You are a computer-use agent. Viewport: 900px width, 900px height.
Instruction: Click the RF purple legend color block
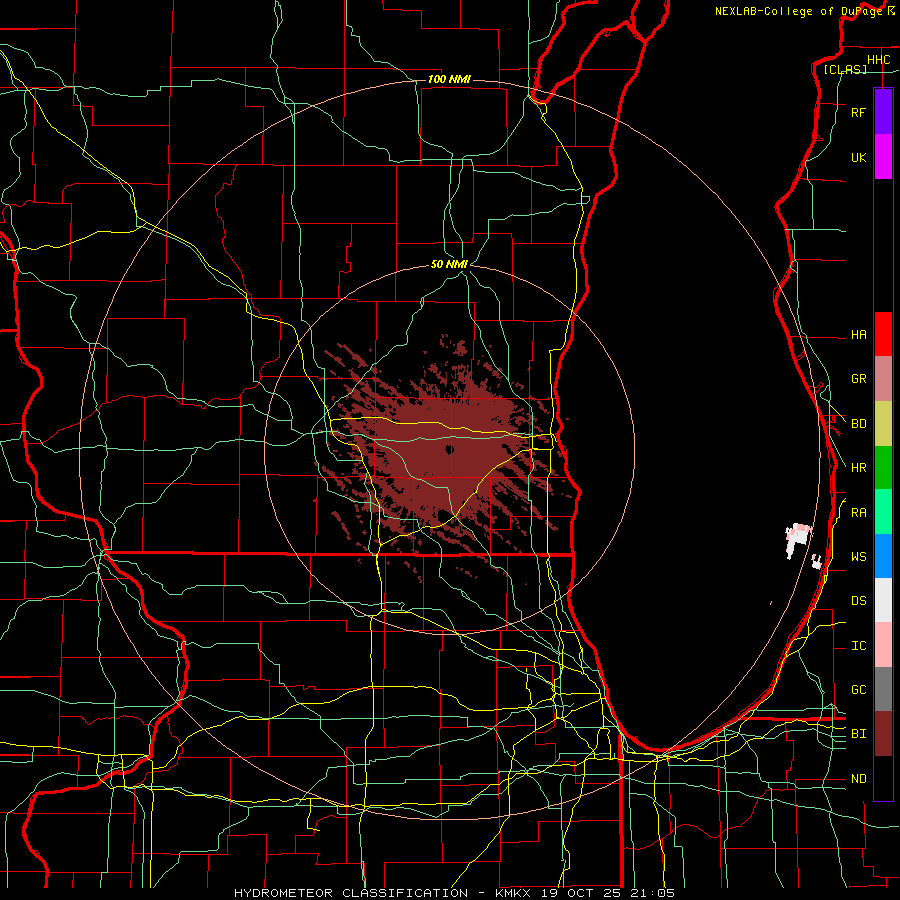pos(883,112)
